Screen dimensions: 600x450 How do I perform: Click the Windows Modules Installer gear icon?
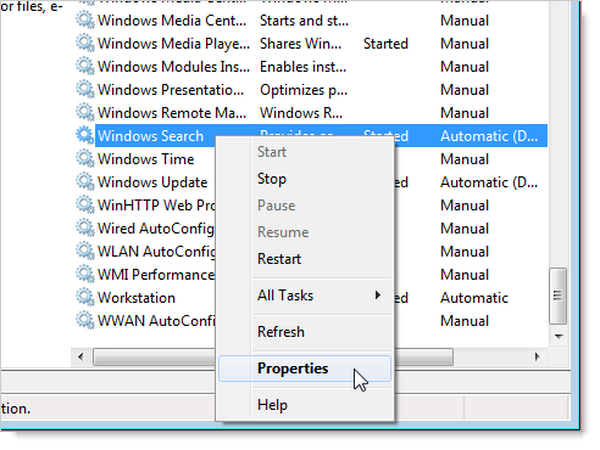[84, 67]
